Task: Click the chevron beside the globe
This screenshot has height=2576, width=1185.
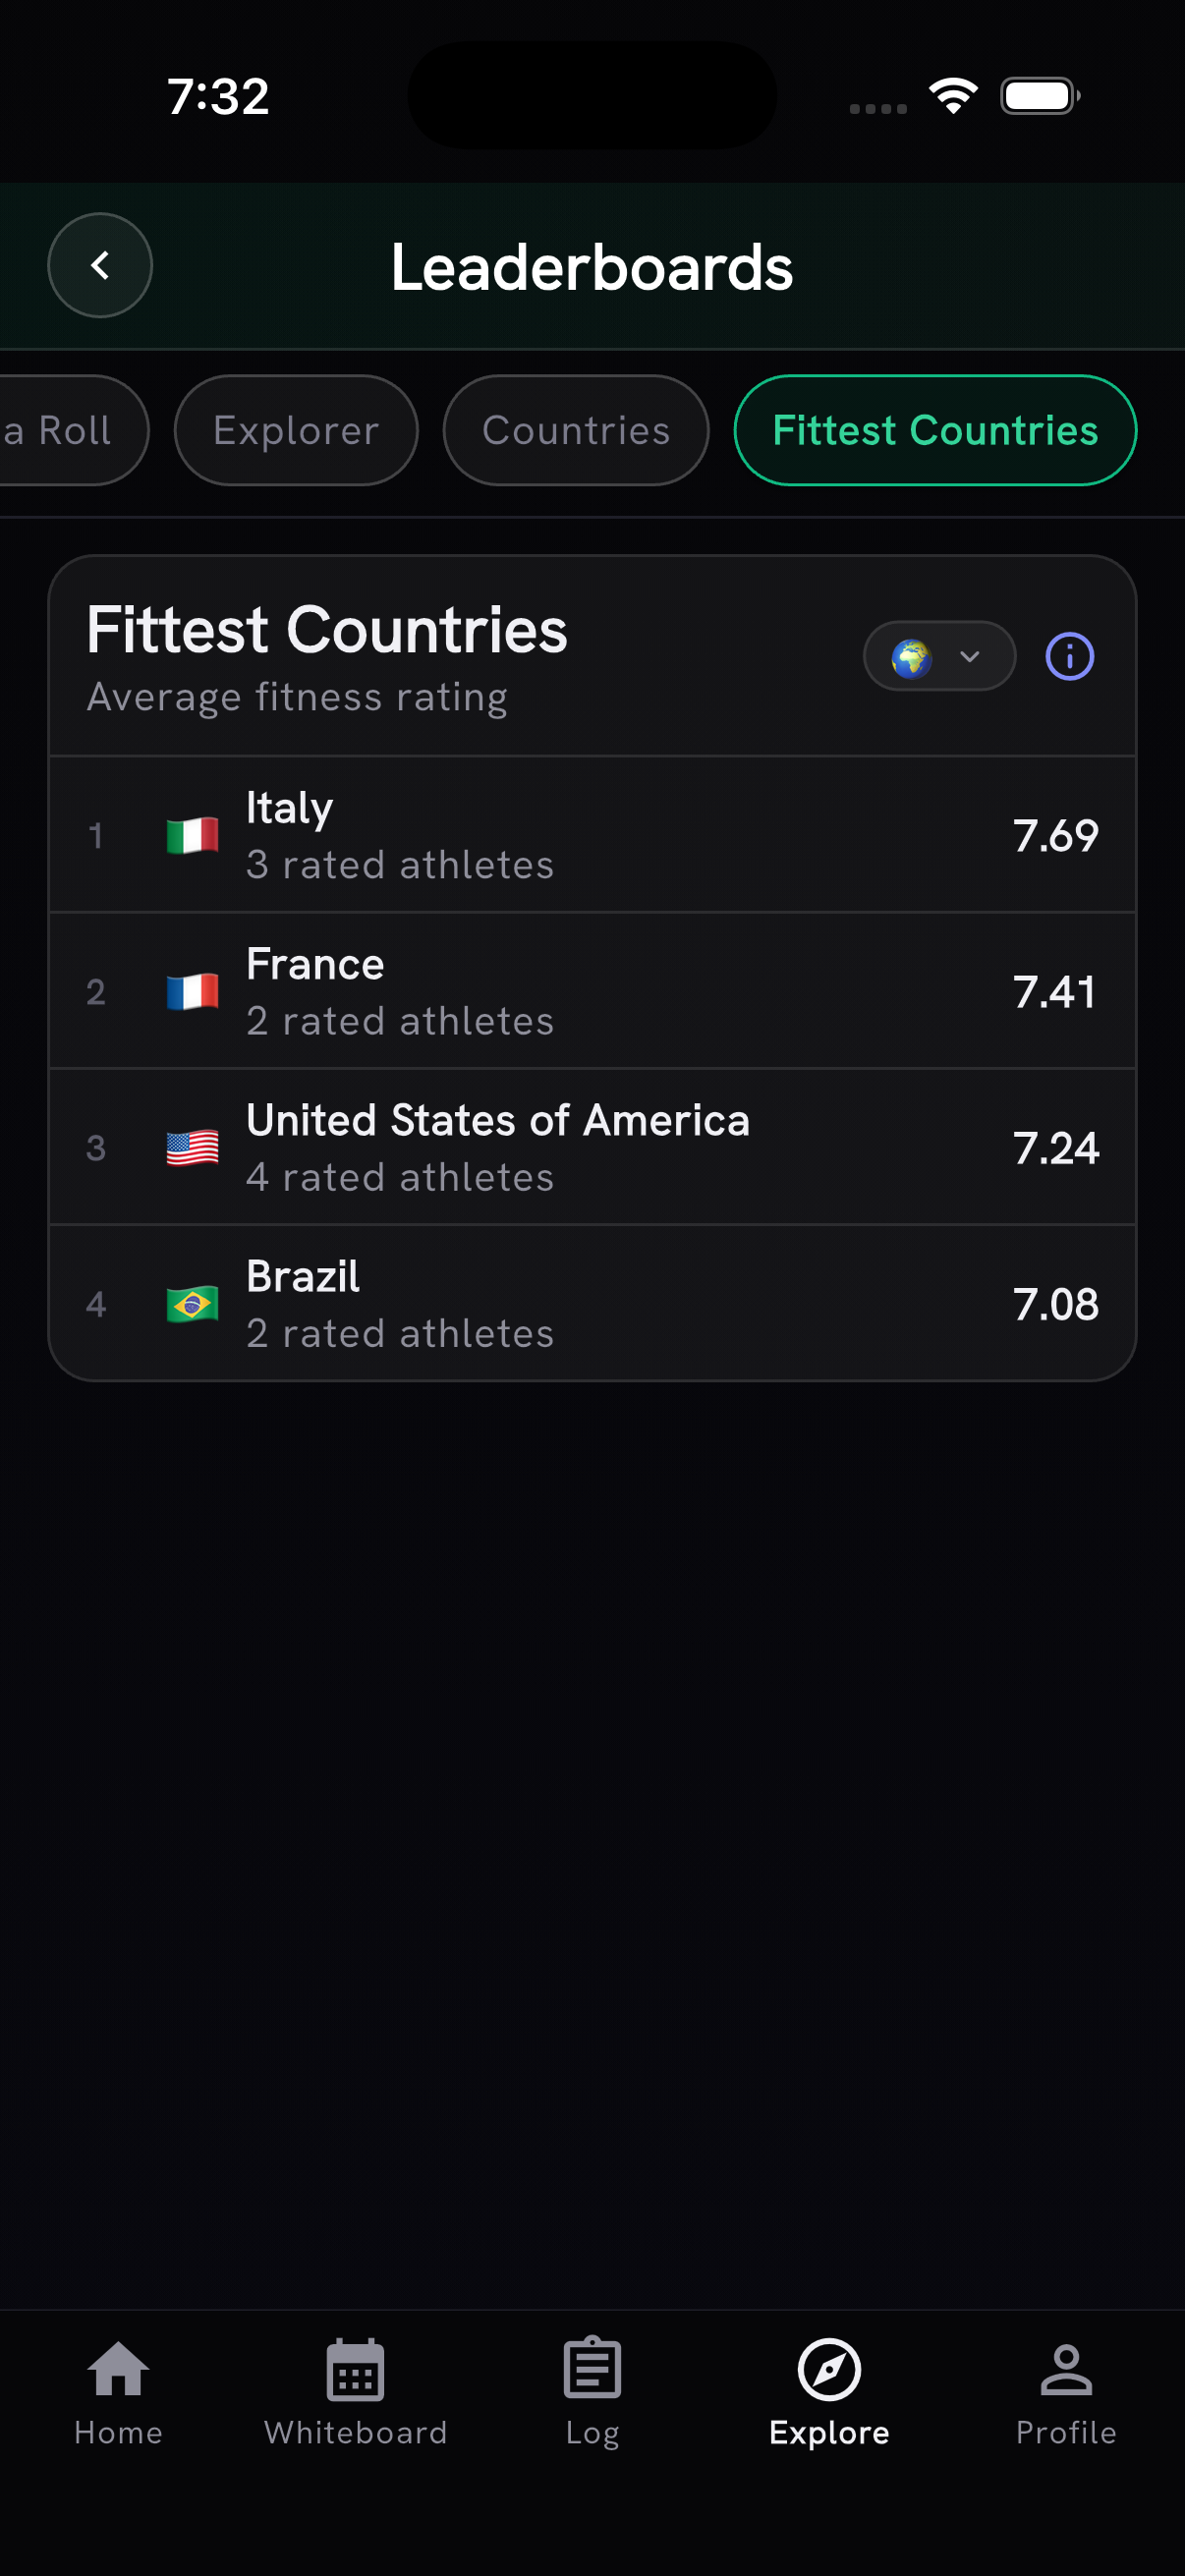Action: coord(969,656)
